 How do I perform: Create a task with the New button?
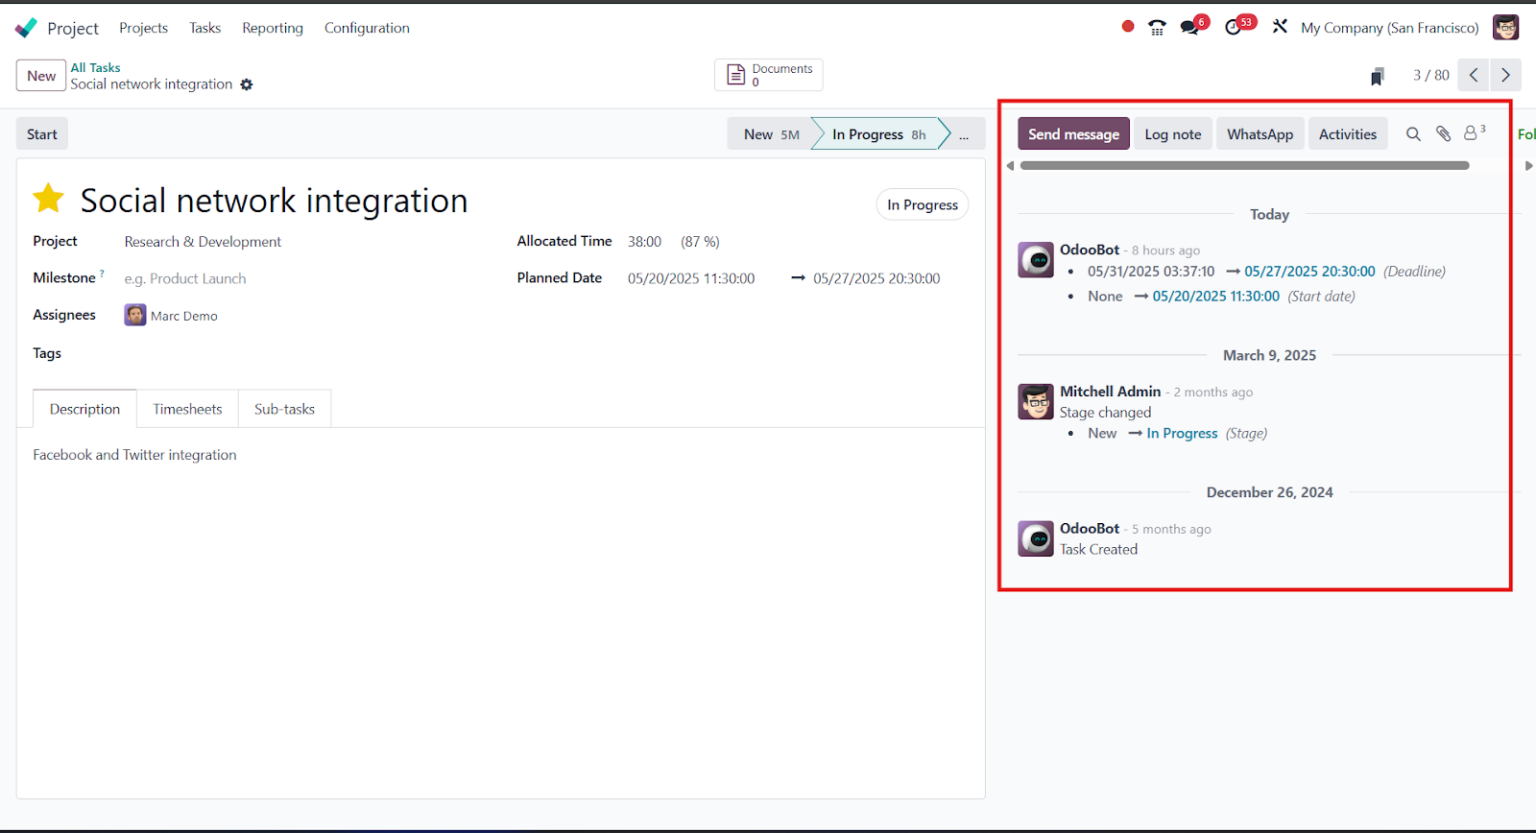[x=40, y=75]
